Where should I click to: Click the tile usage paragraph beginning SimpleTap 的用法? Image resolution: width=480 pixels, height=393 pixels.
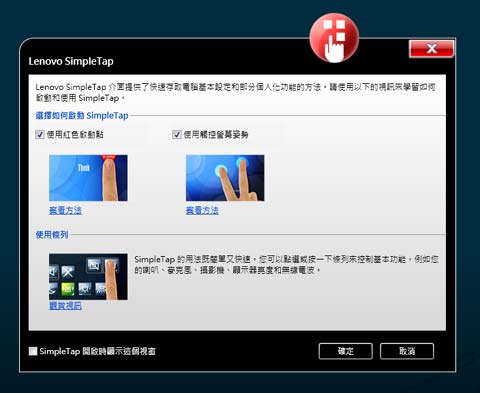pyautogui.click(x=286, y=264)
